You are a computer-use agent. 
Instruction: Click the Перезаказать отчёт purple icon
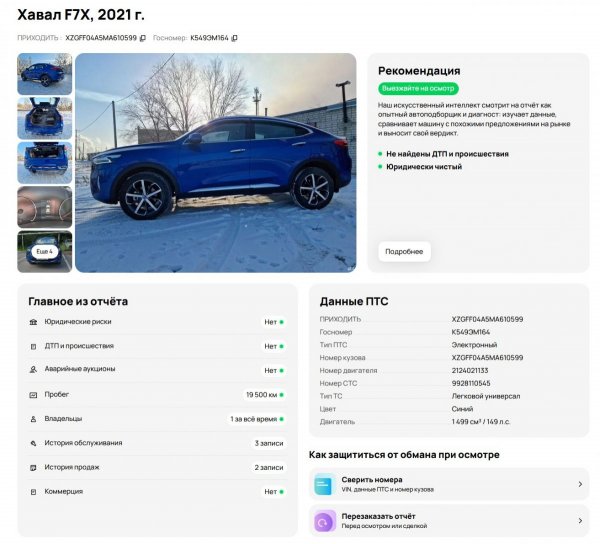coord(325,521)
